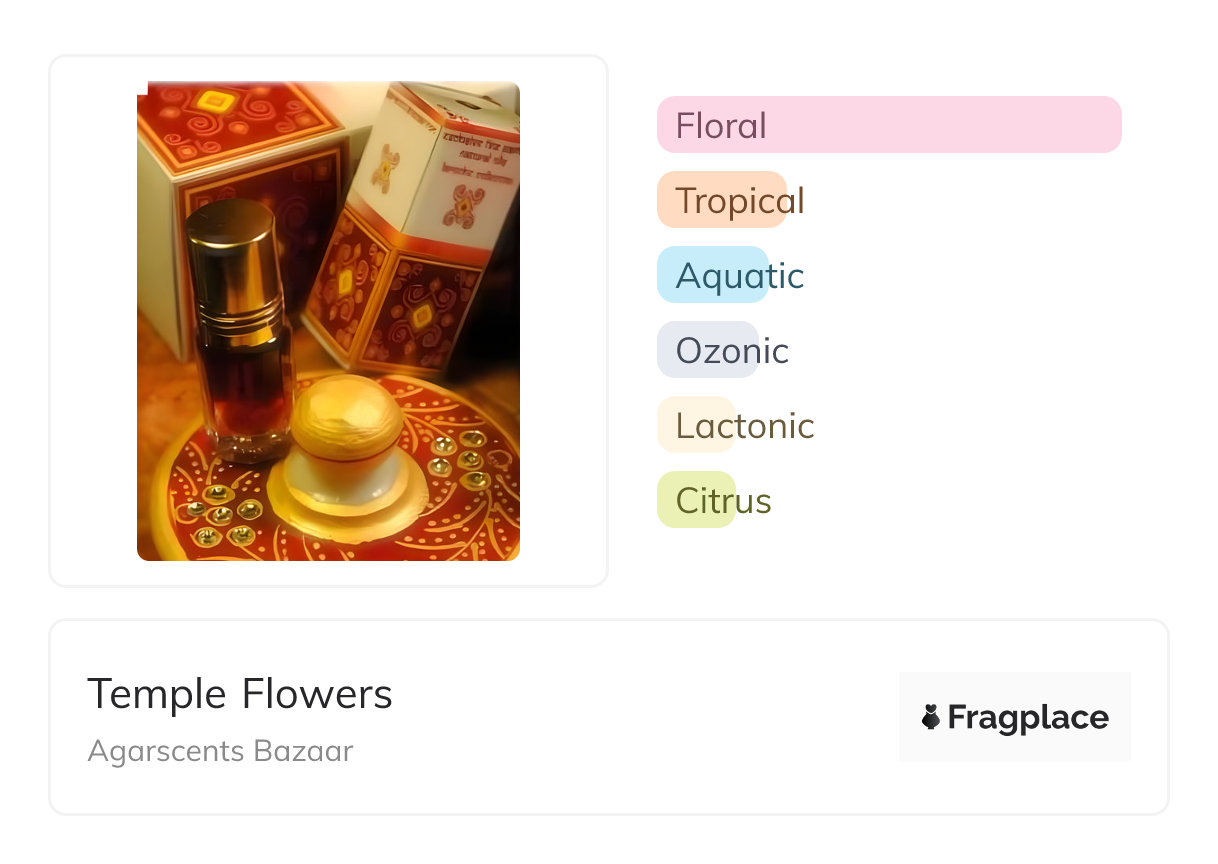
Task: Open the Agarscents Bazaar brand link
Action: [220, 751]
